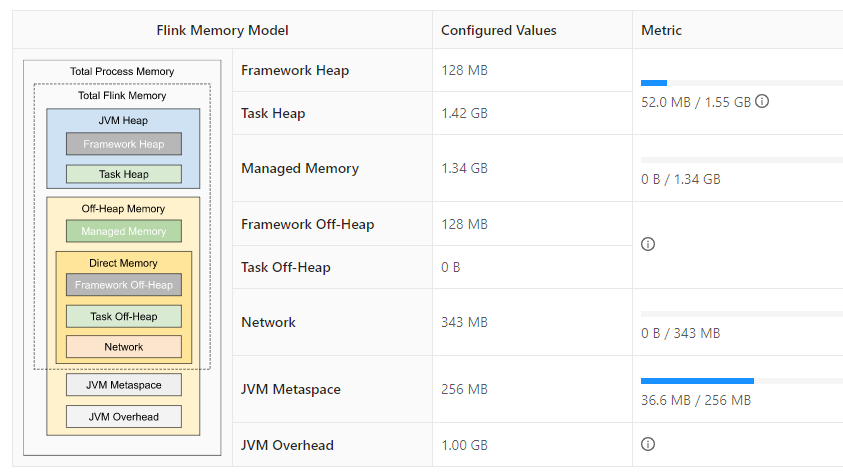Click the Task Heap box in the diagram
843x473 pixels.
(124, 174)
